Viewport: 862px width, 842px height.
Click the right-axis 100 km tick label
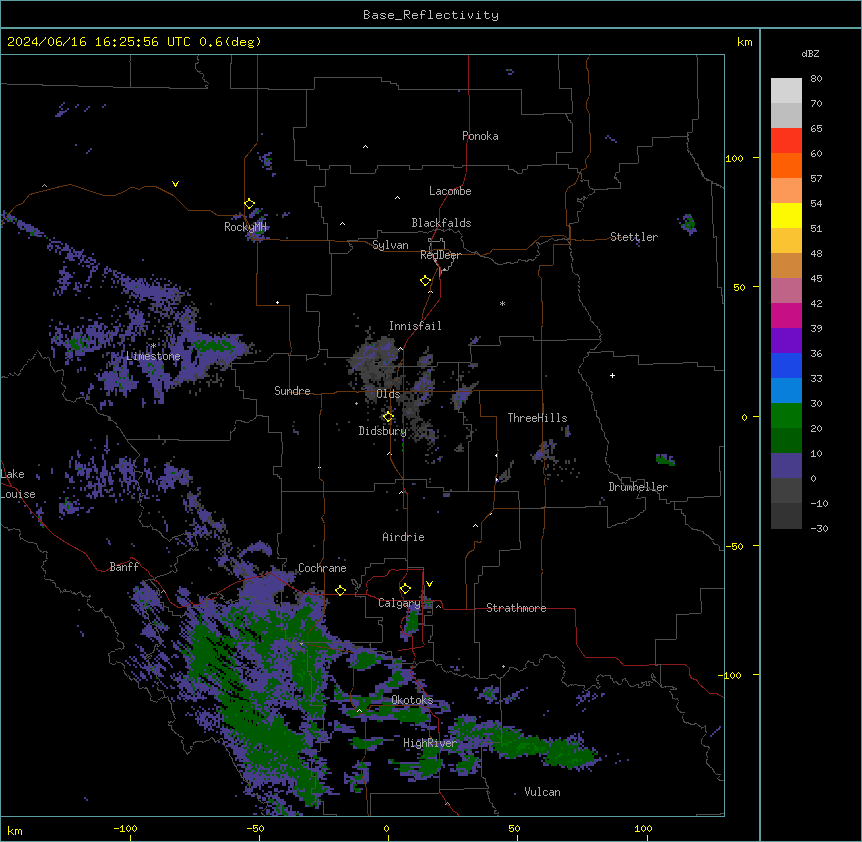734,158
